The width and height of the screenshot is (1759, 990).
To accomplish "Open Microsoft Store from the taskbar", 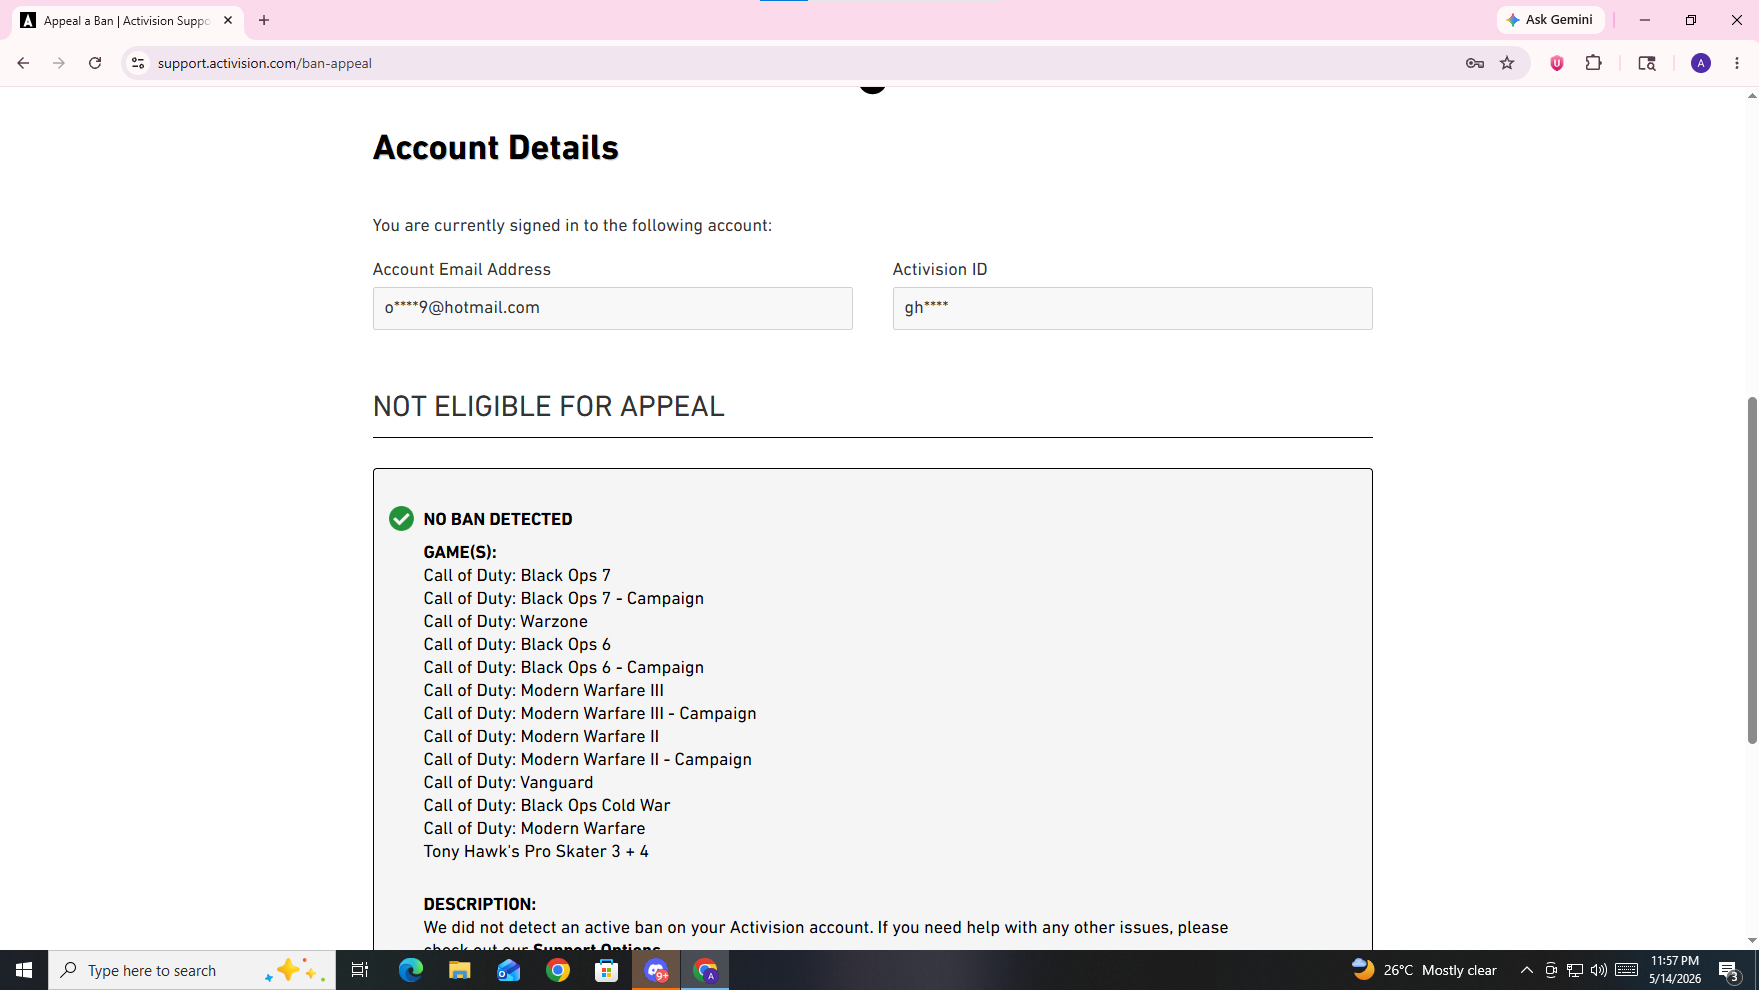I will (606, 970).
